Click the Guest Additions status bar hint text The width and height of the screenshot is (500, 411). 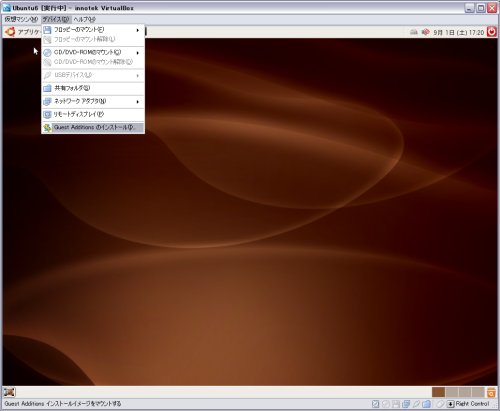click(x=63, y=404)
